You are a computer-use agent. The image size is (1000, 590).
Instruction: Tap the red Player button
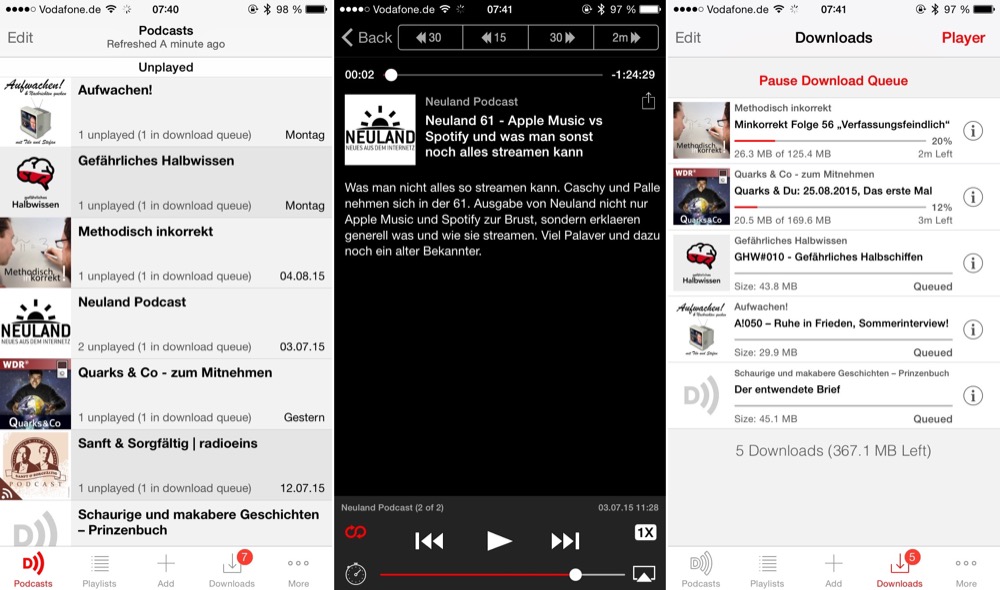[963, 38]
